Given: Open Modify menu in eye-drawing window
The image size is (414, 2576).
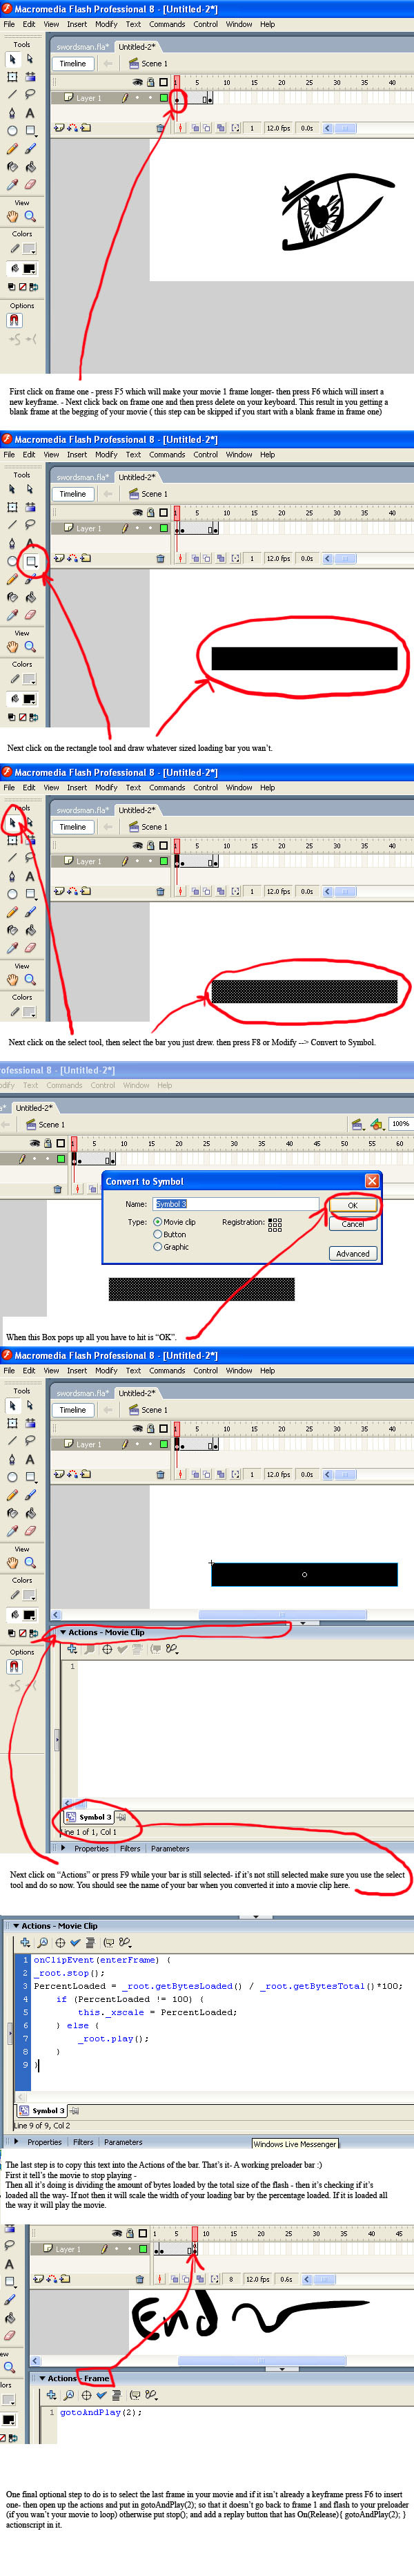Looking at the screenshot, I should pyautogui.click(x=106, y=24).
